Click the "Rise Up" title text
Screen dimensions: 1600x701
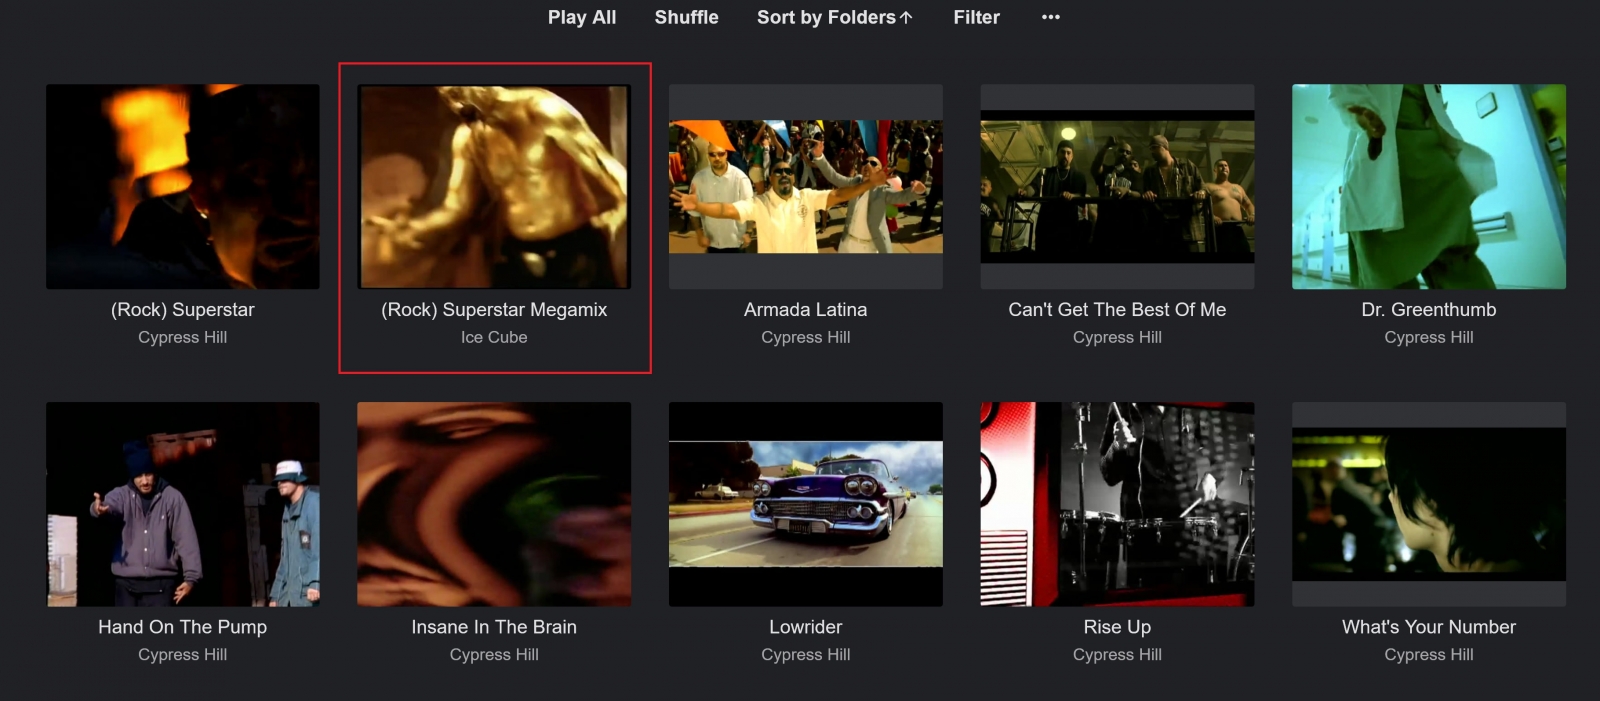tap(1117, 627)
